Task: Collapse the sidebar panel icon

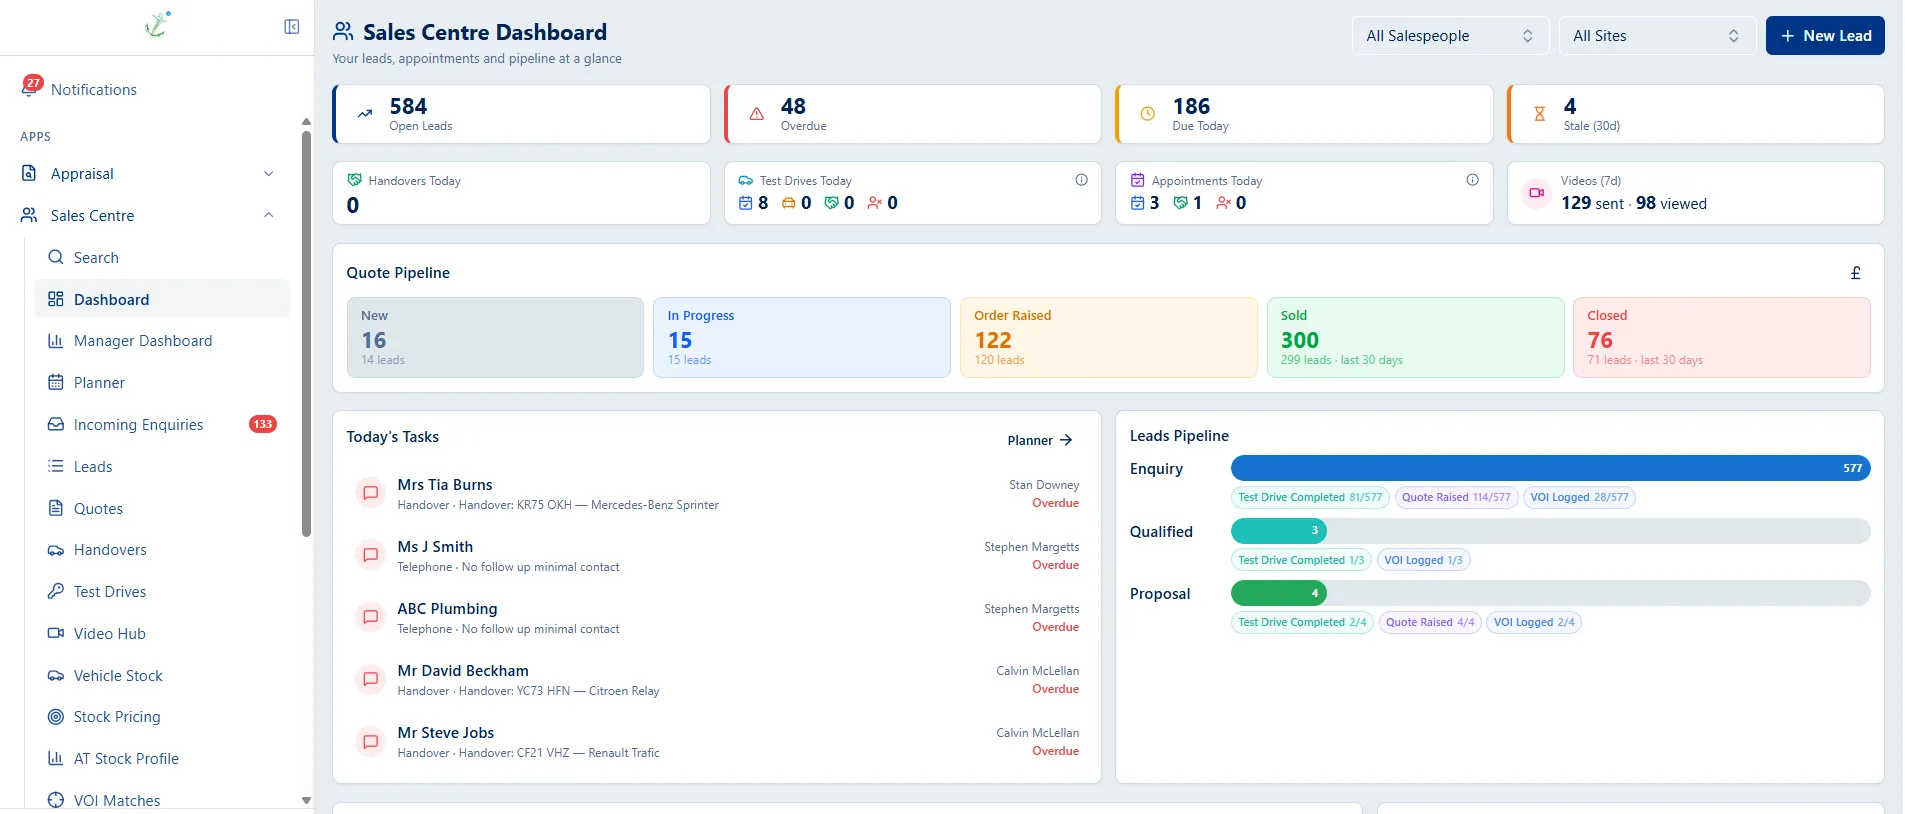Action: (x=292, y=27)
